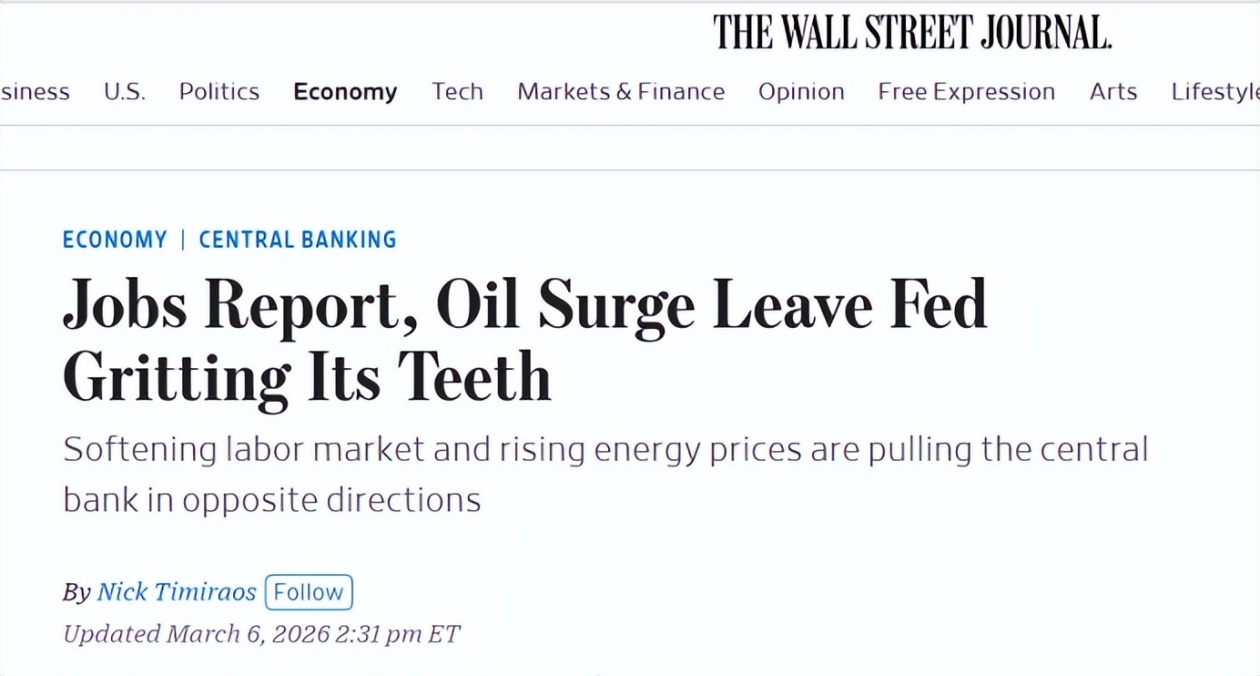
Task: Click The Wall Street Journal logo
Action: point(912,33)
